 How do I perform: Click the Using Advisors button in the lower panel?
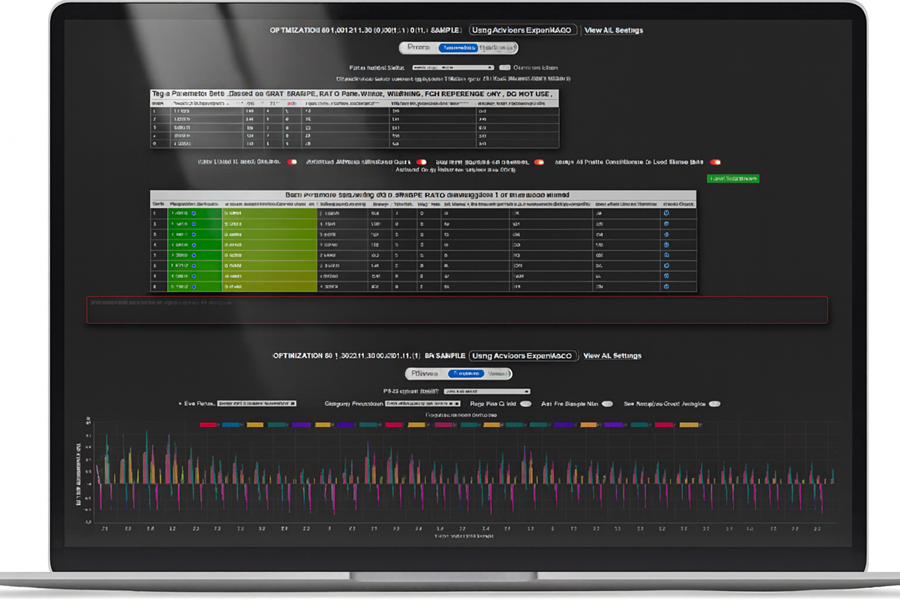(x=522, y=356)
